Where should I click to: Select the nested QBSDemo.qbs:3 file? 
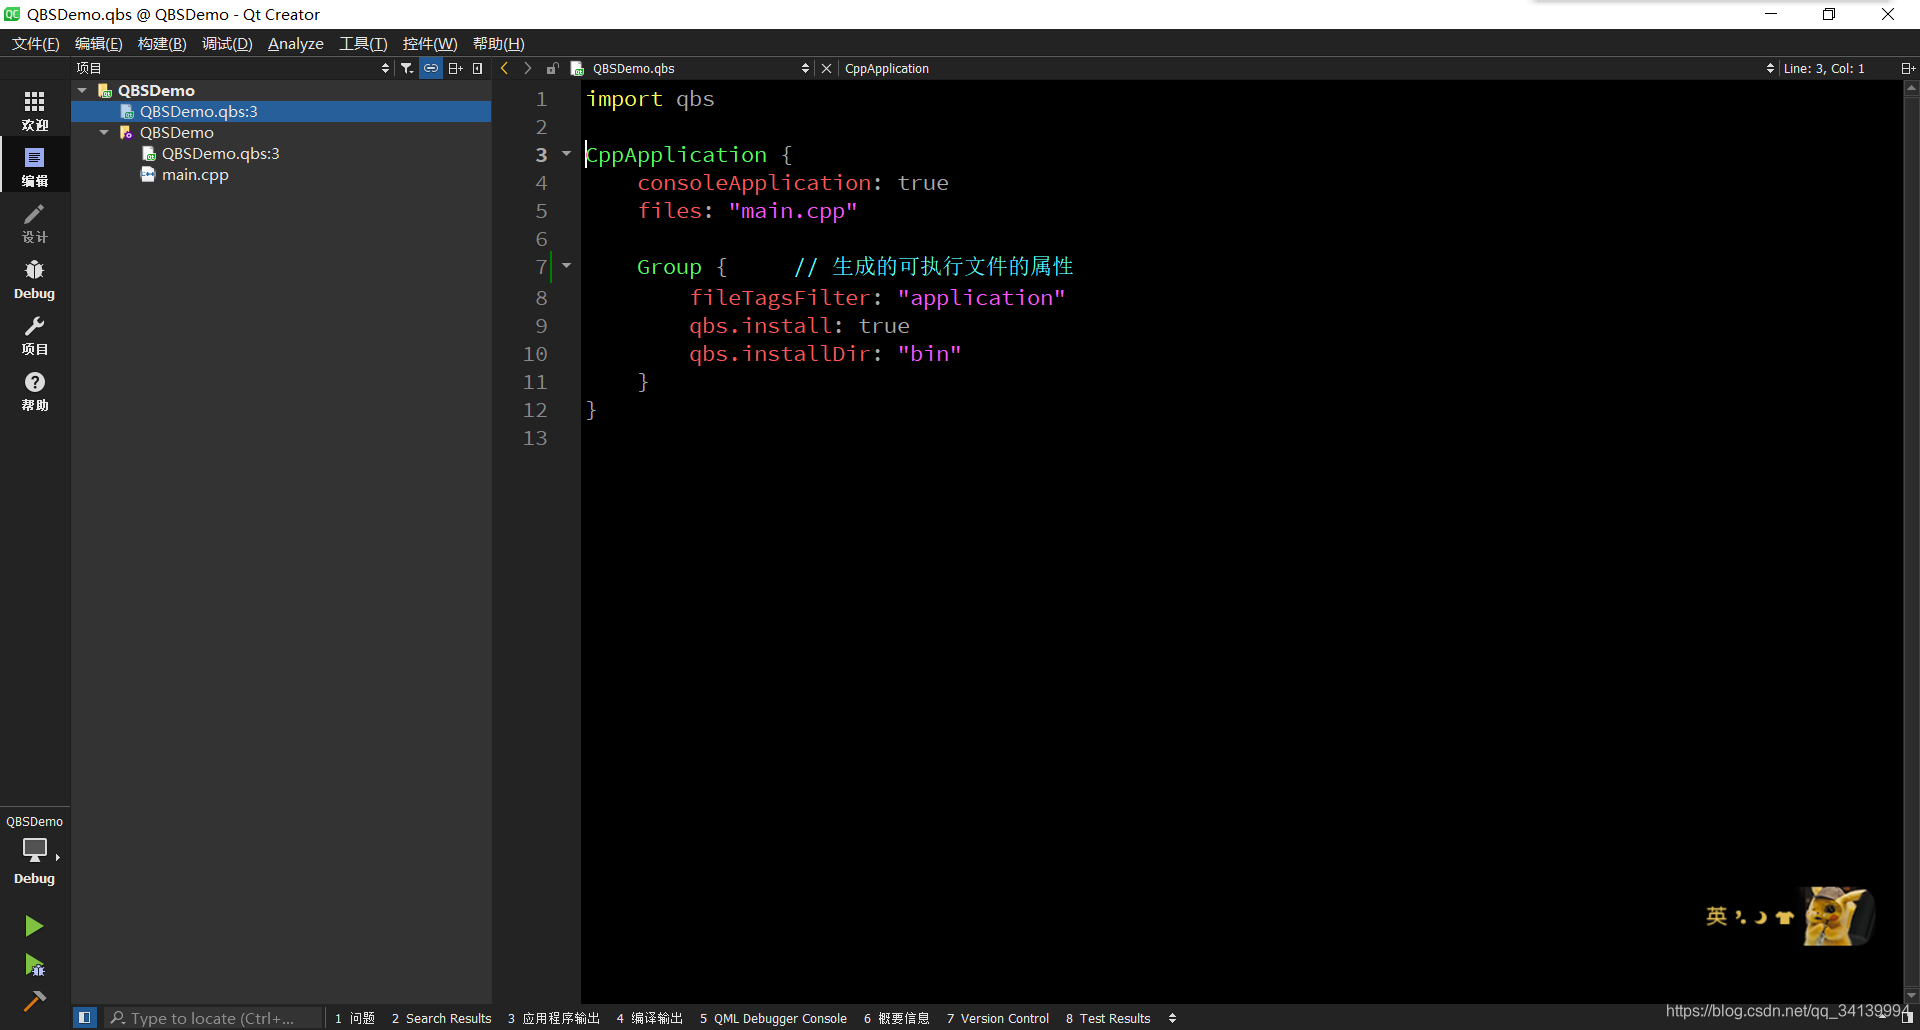[x=220, y=153]
